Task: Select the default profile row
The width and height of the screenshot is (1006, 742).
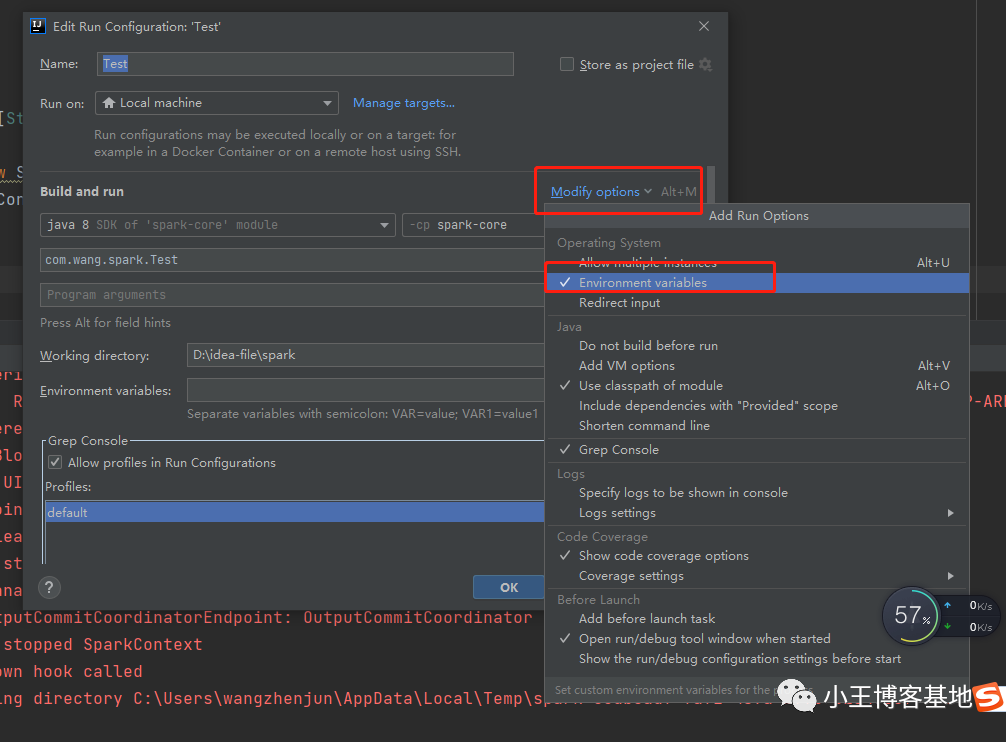Action: tap(295, 512)
